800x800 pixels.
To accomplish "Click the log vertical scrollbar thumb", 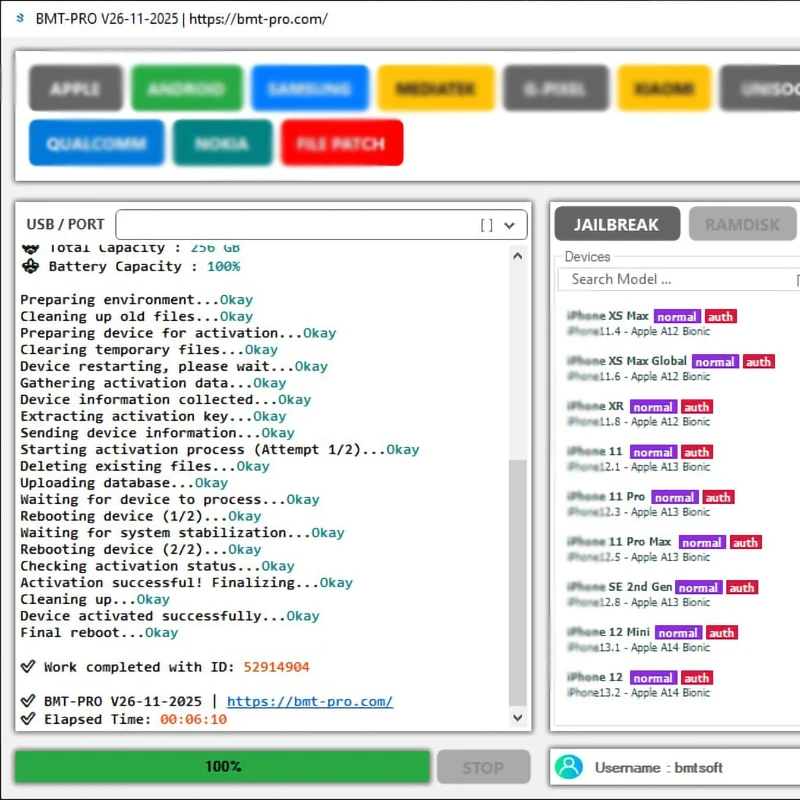I will pos(517,582).
